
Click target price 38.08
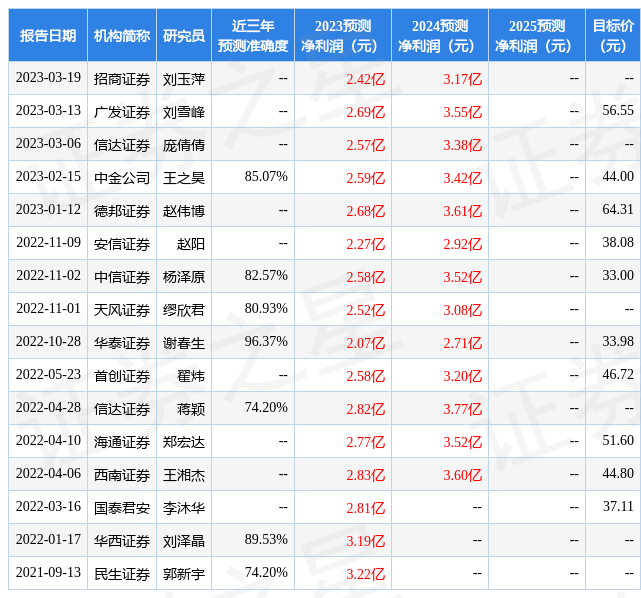tap(618, 242)
